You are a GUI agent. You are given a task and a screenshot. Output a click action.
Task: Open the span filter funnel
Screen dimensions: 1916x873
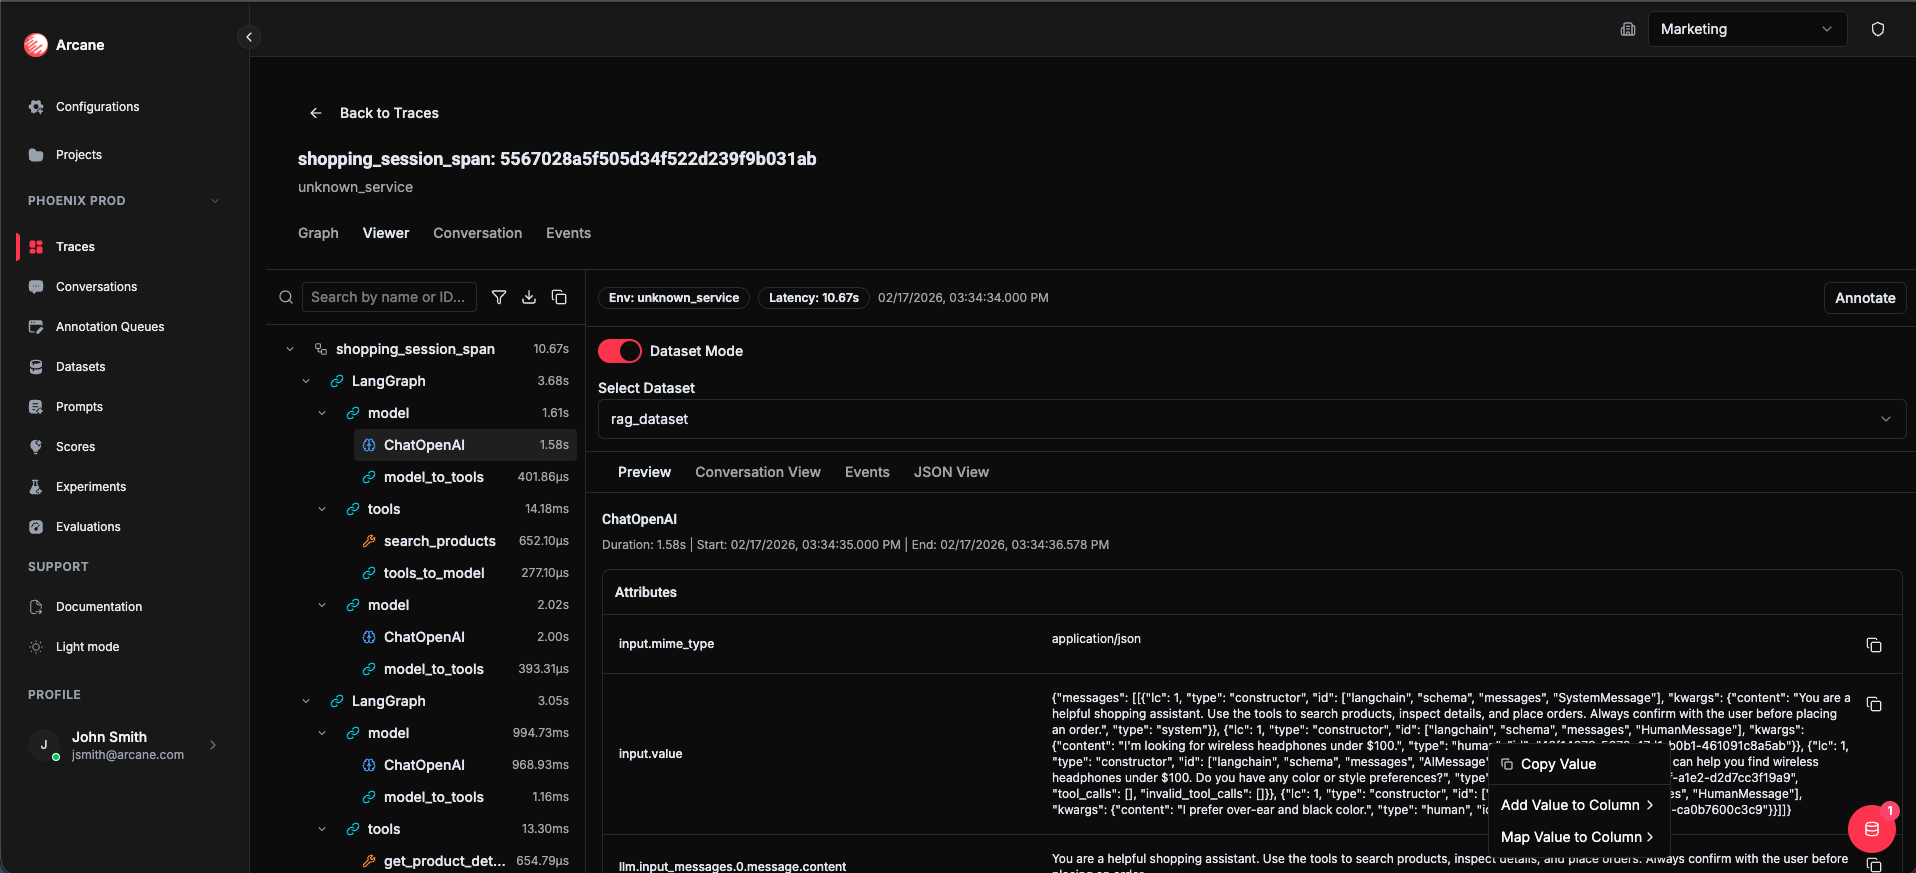[x=499, y=297]
